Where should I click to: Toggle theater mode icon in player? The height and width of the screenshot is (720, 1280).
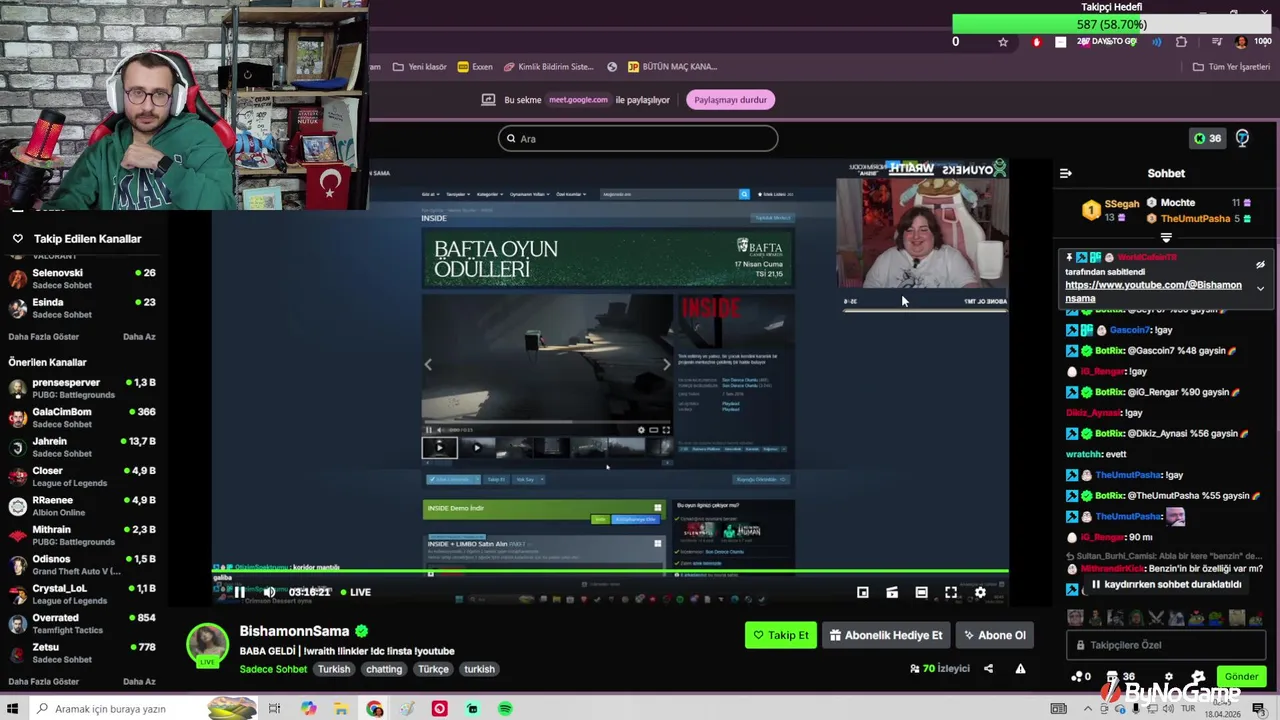pyautogui.click(x=921, y=592)
